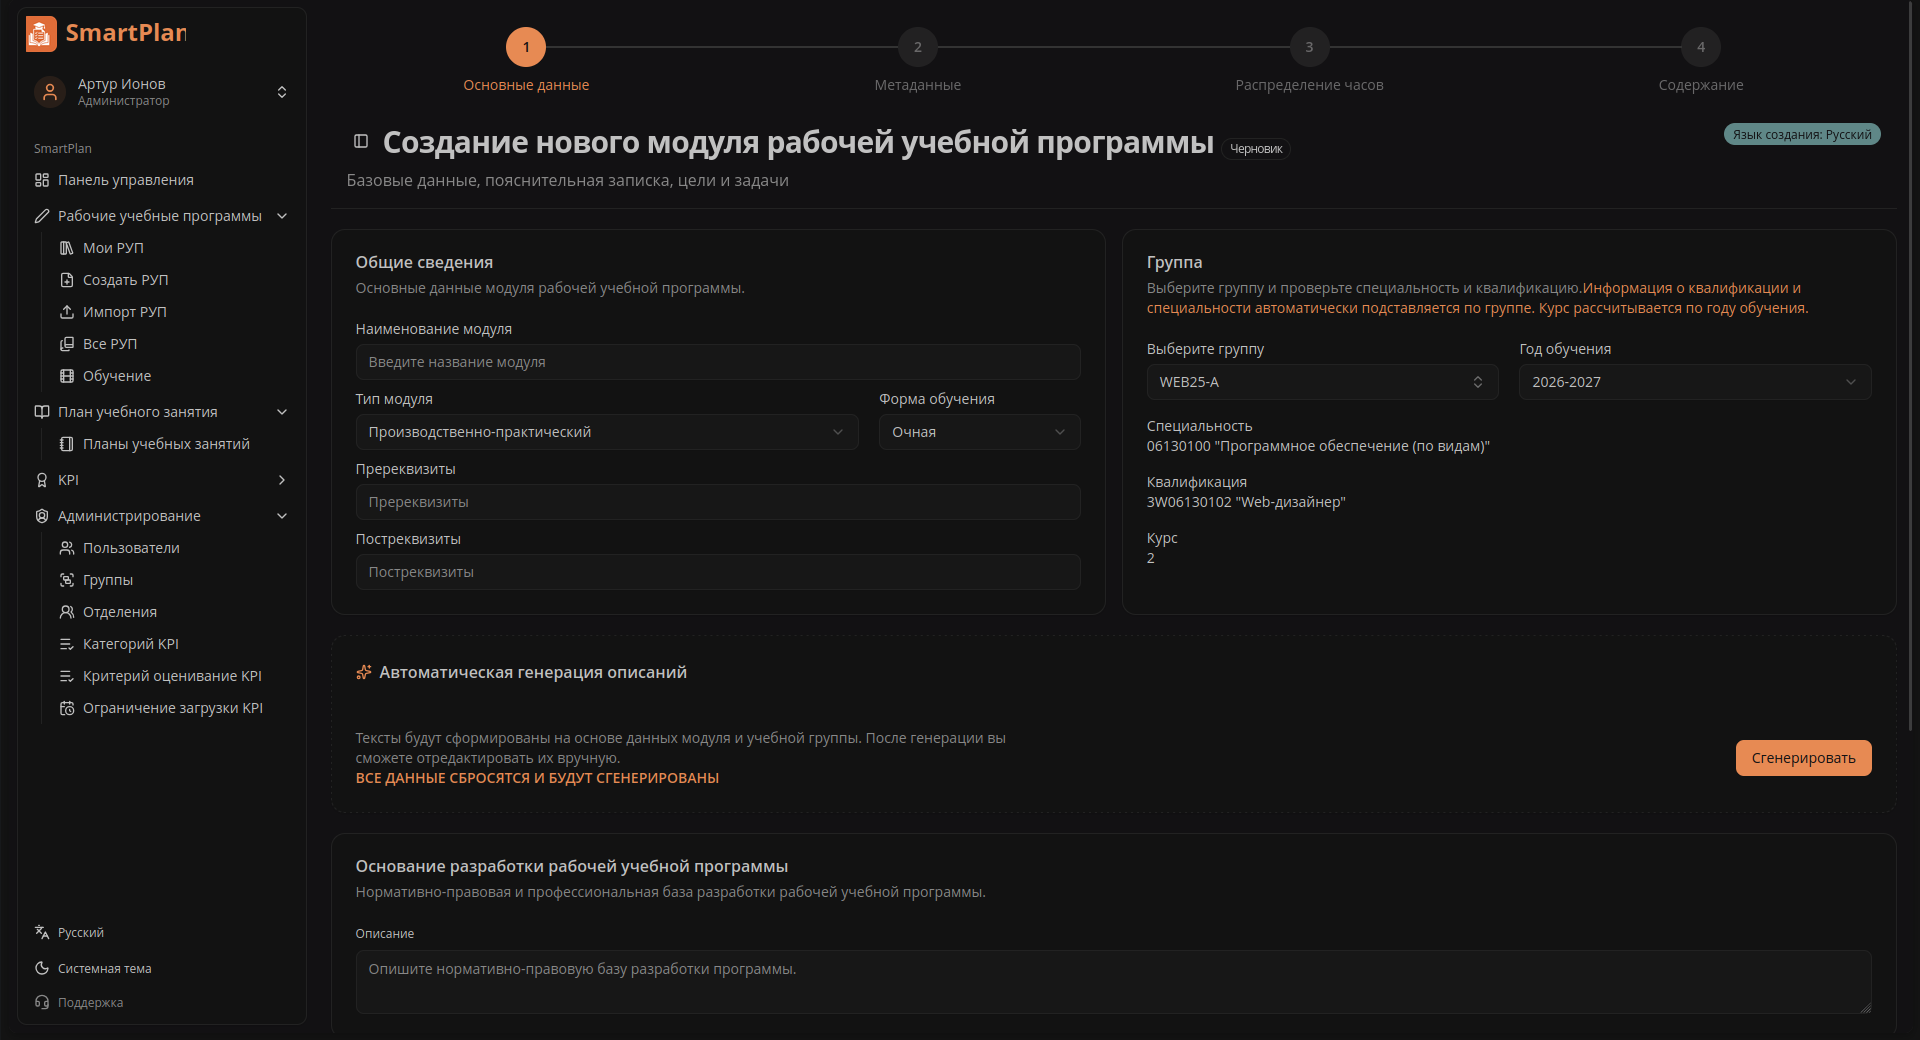Expand the KPI sidebar section arrow
Viewport: 1920px width, 1040px height.
pyautogui.click(x=282, y=480)
